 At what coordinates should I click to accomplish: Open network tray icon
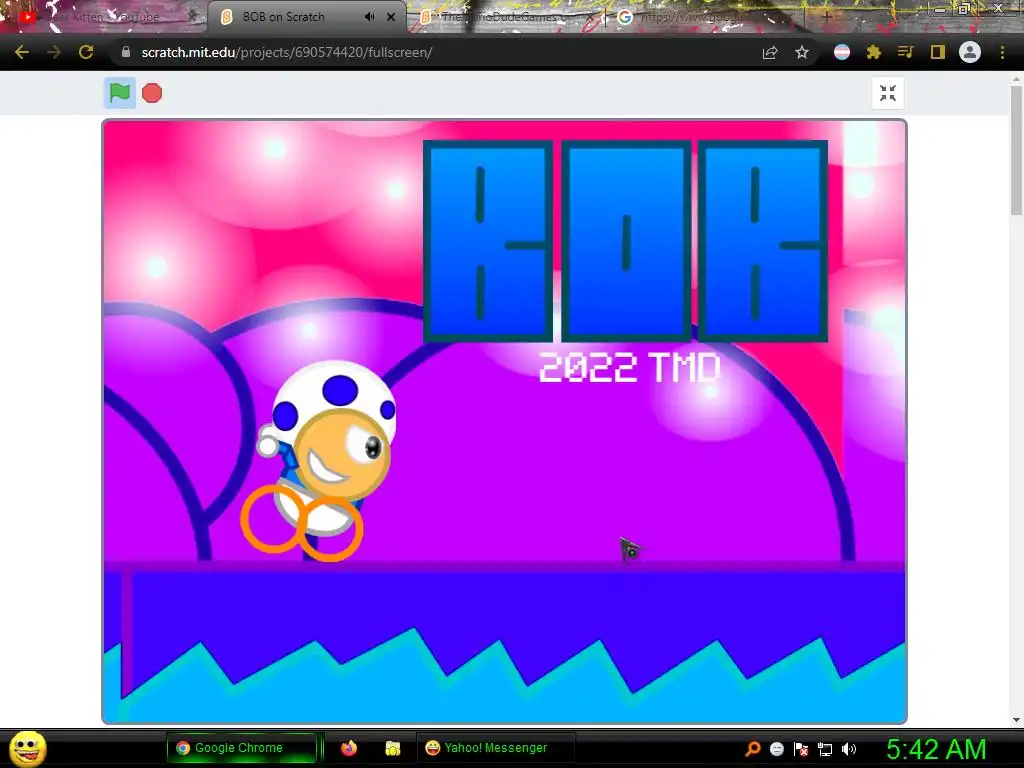point(825,749)
